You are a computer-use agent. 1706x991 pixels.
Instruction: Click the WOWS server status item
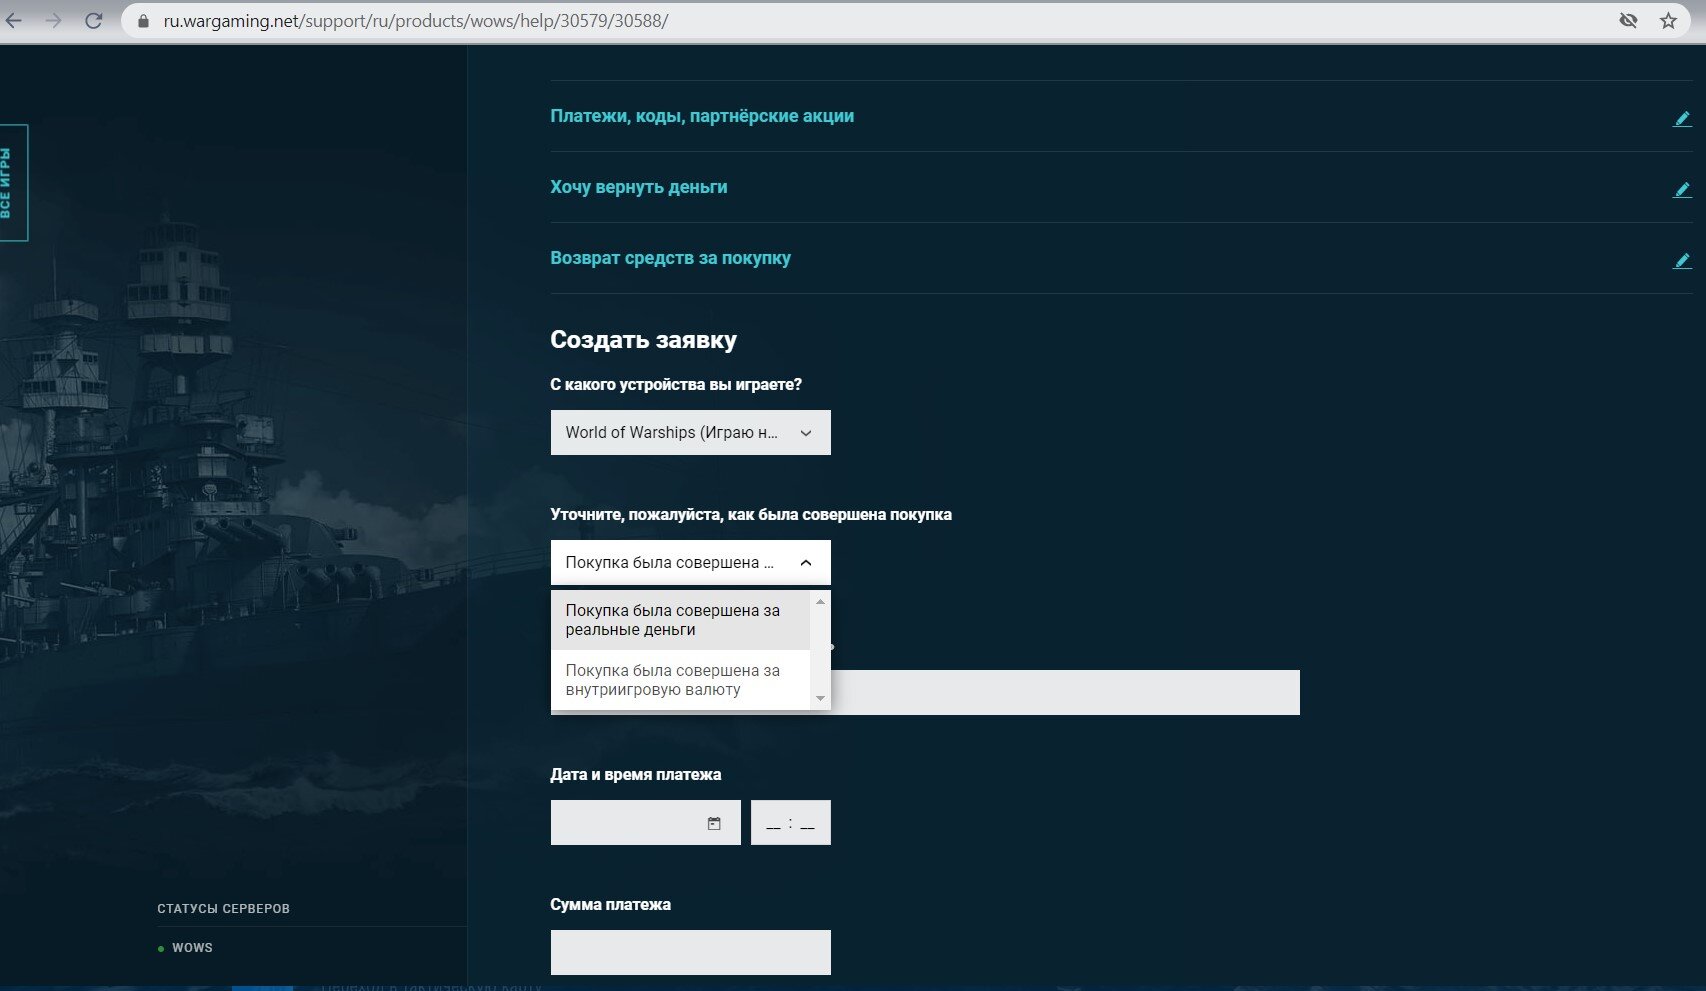(x=192, y=948)
